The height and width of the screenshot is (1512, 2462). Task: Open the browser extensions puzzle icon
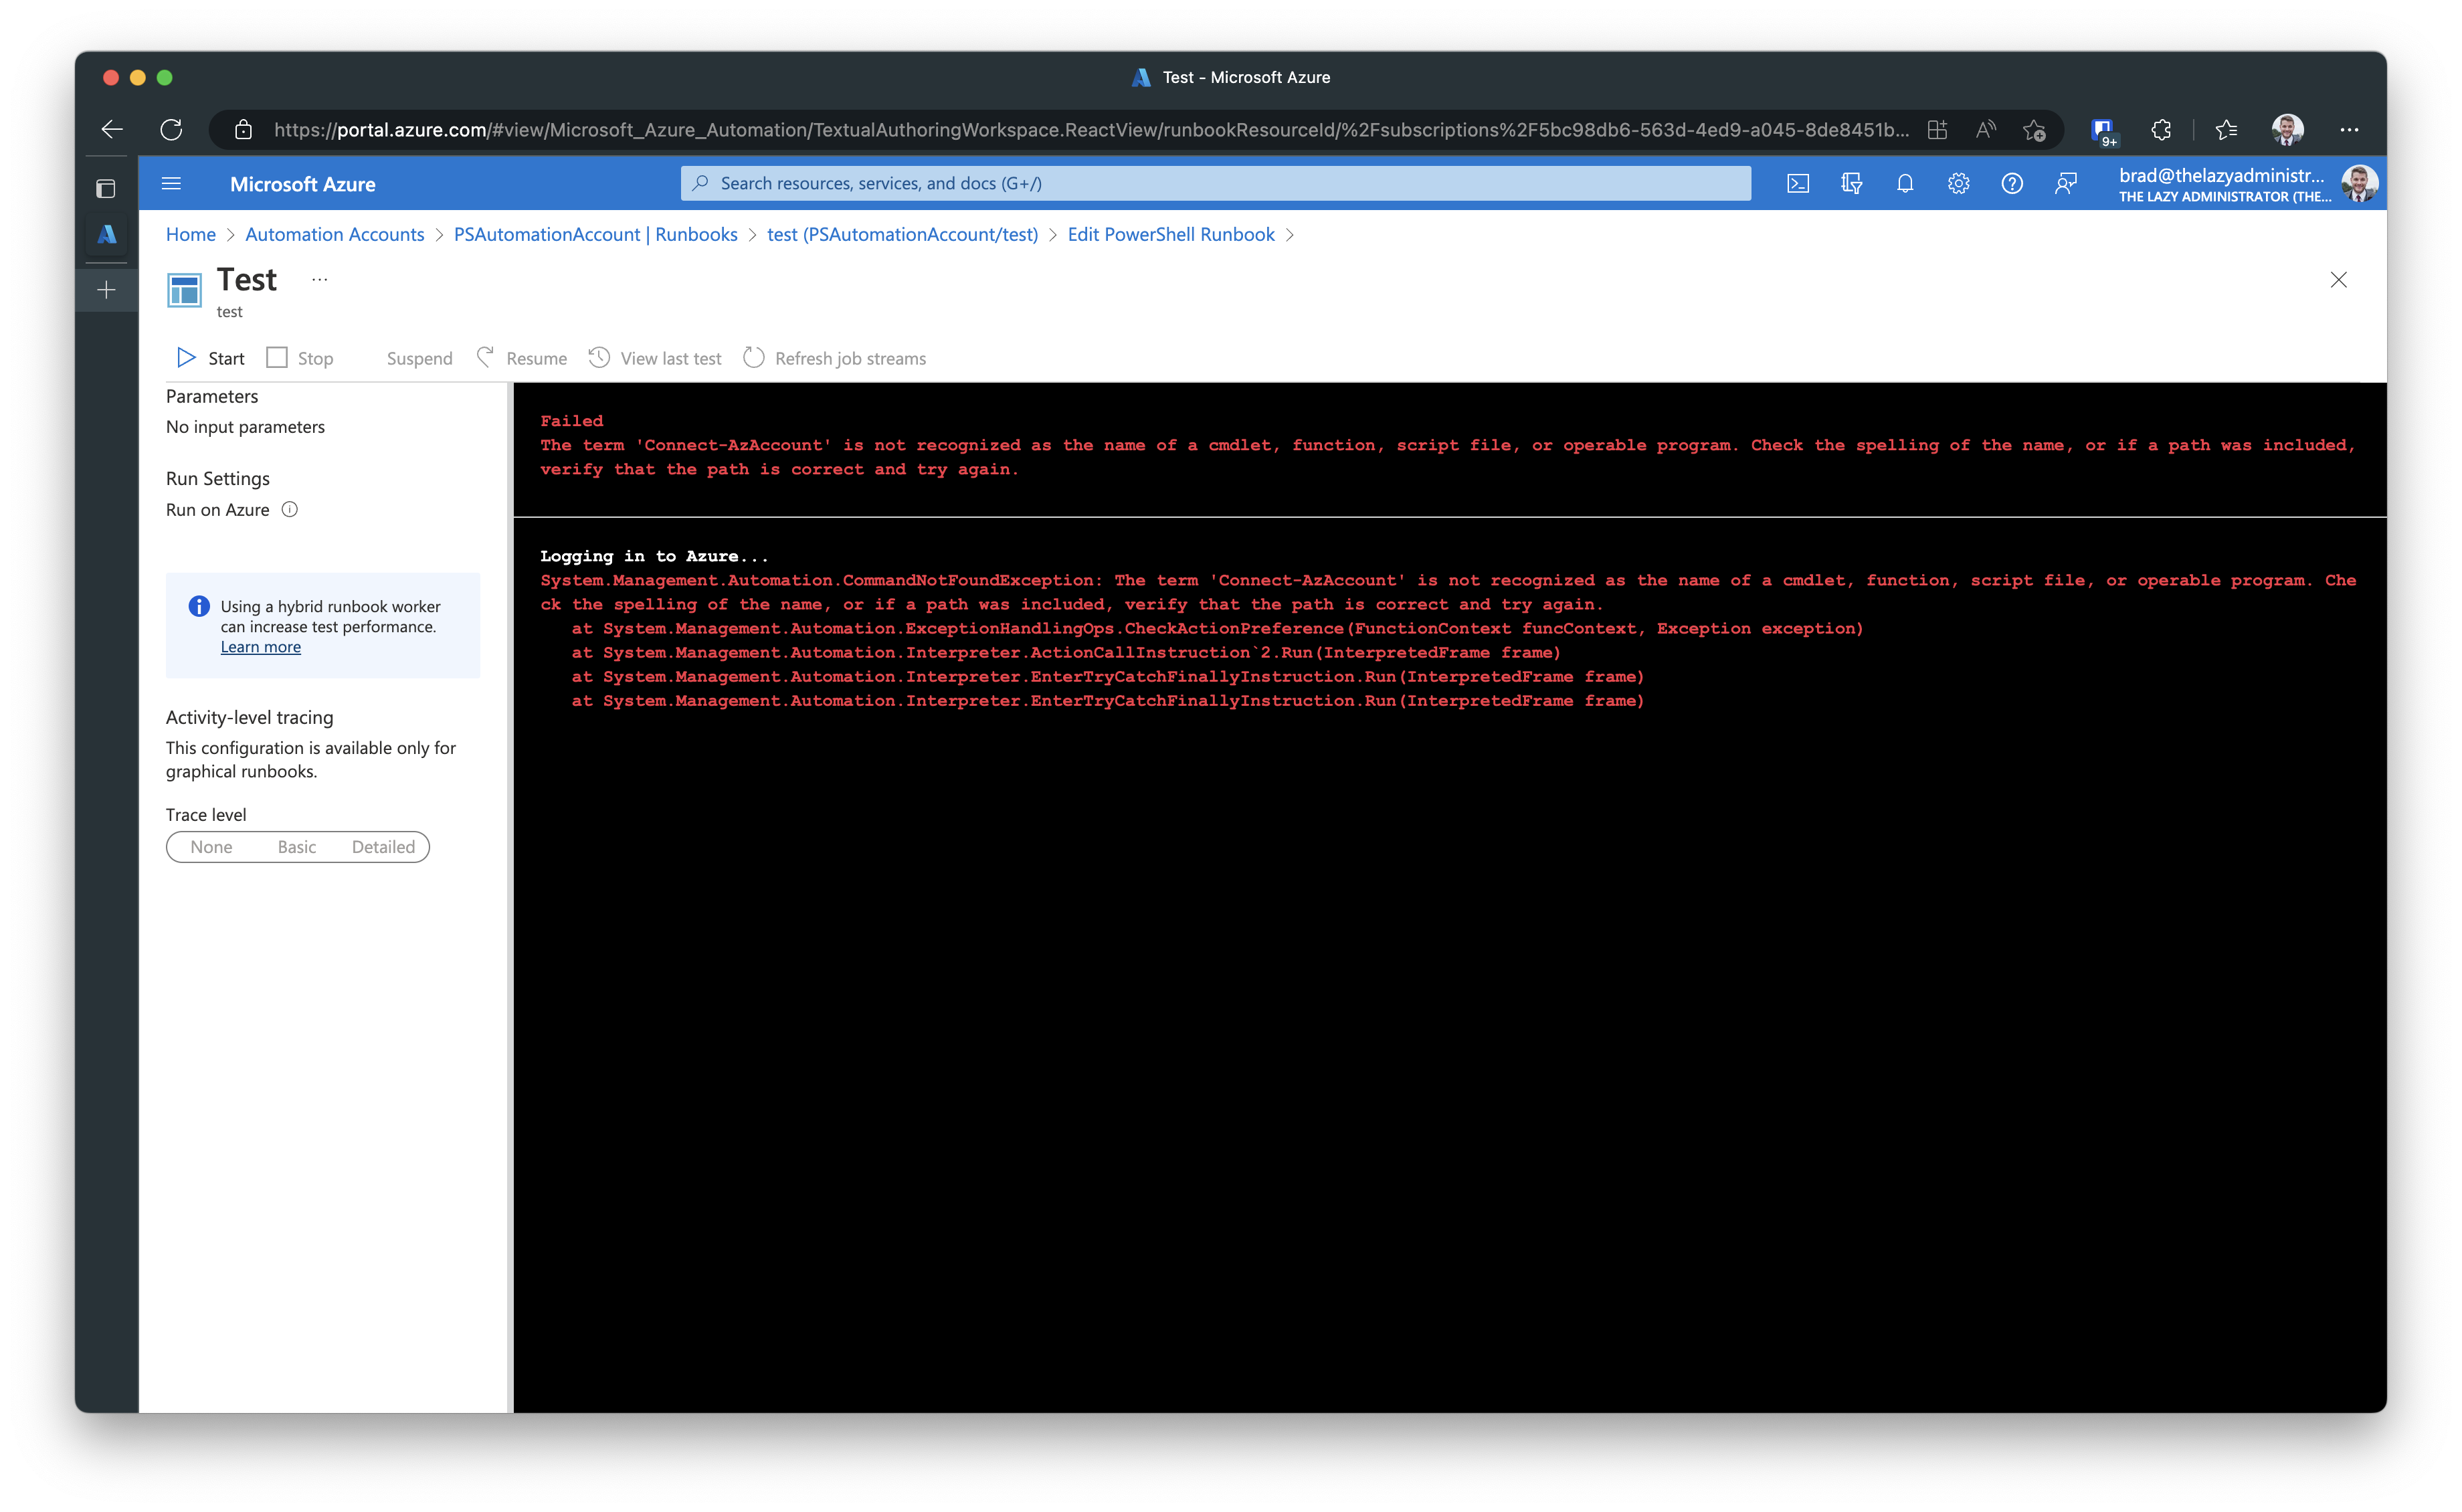tap(2161, 130)
